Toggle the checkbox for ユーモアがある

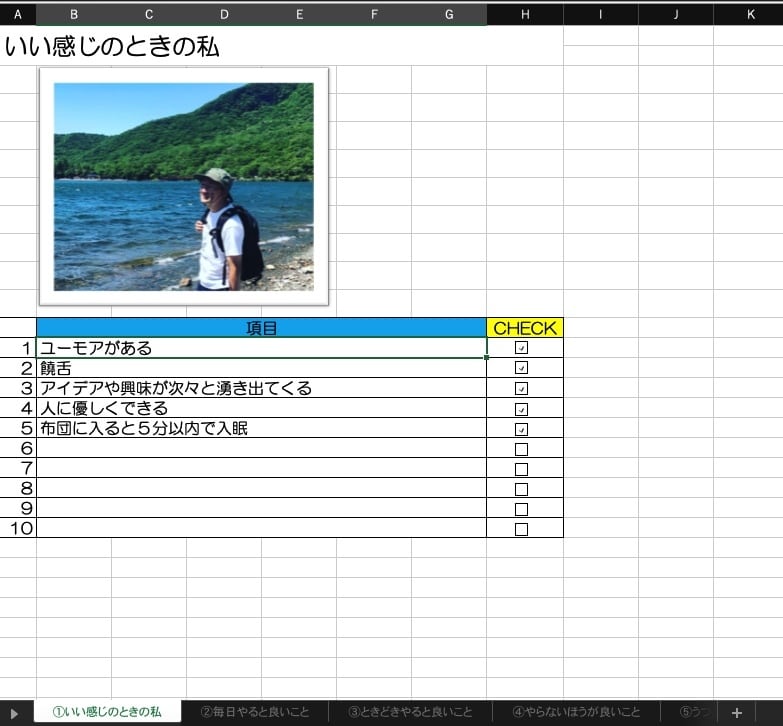point(521,348)
